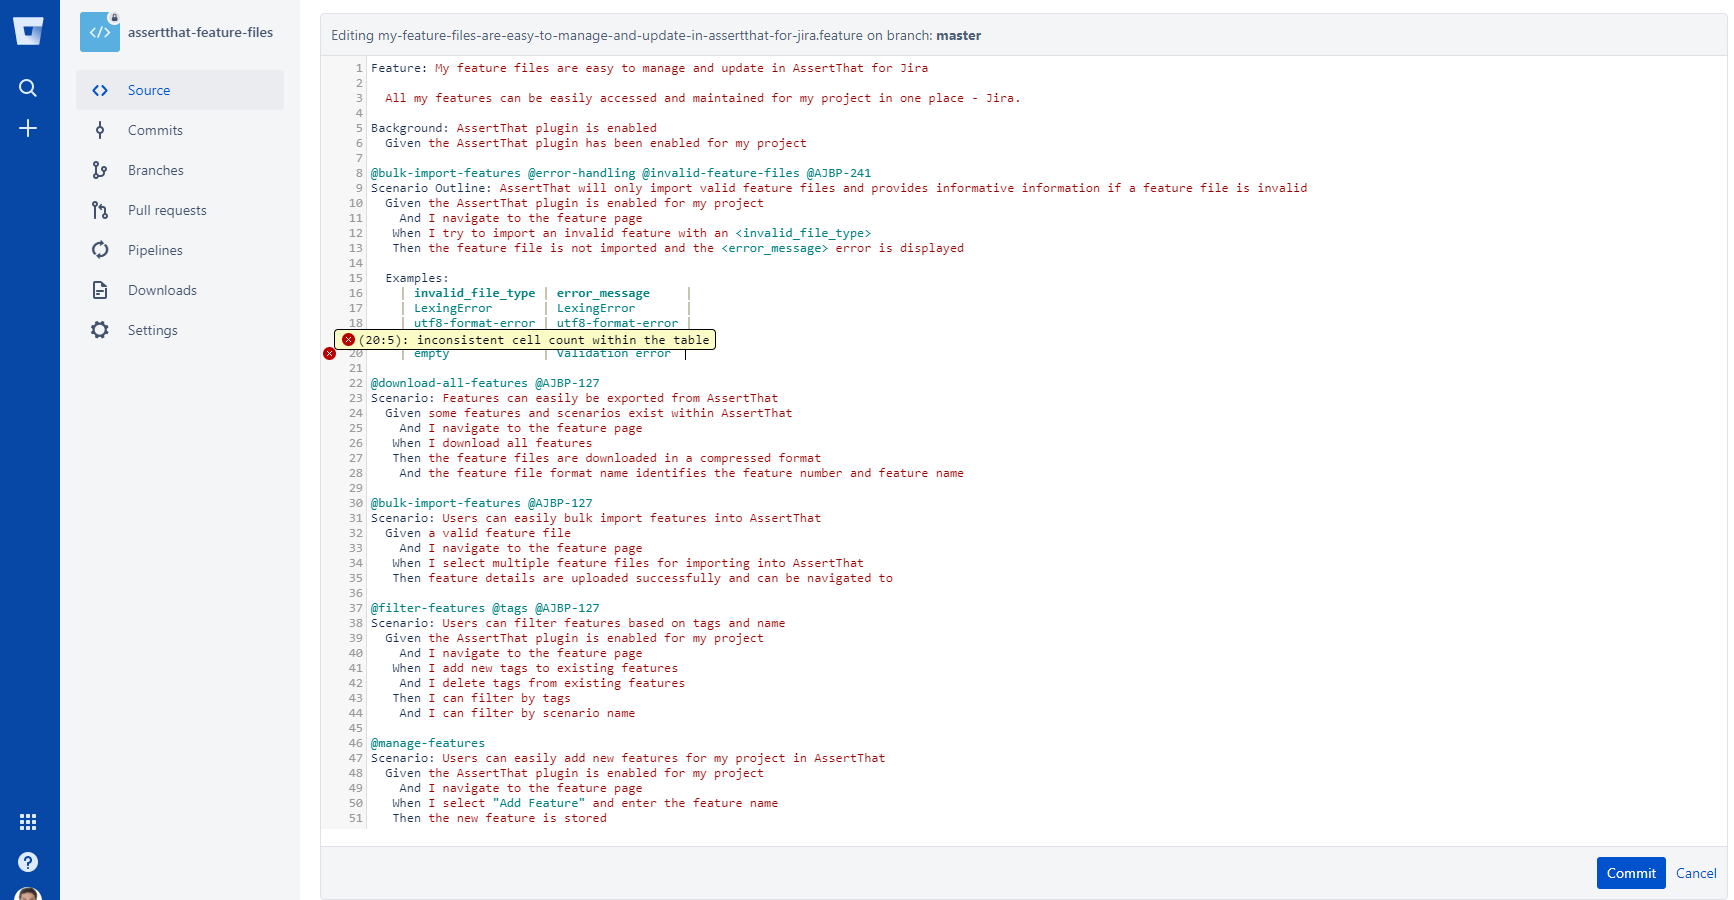Click the @filter-features tag on line 37
This screenshot has width=1734, height=900.
click(x=428, y=608)
